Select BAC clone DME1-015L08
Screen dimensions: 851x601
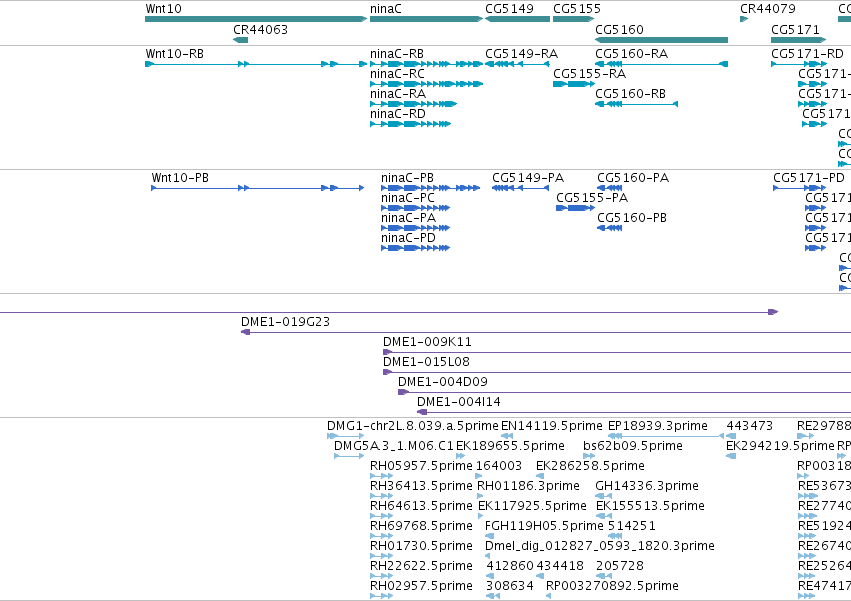coord(617,372)
